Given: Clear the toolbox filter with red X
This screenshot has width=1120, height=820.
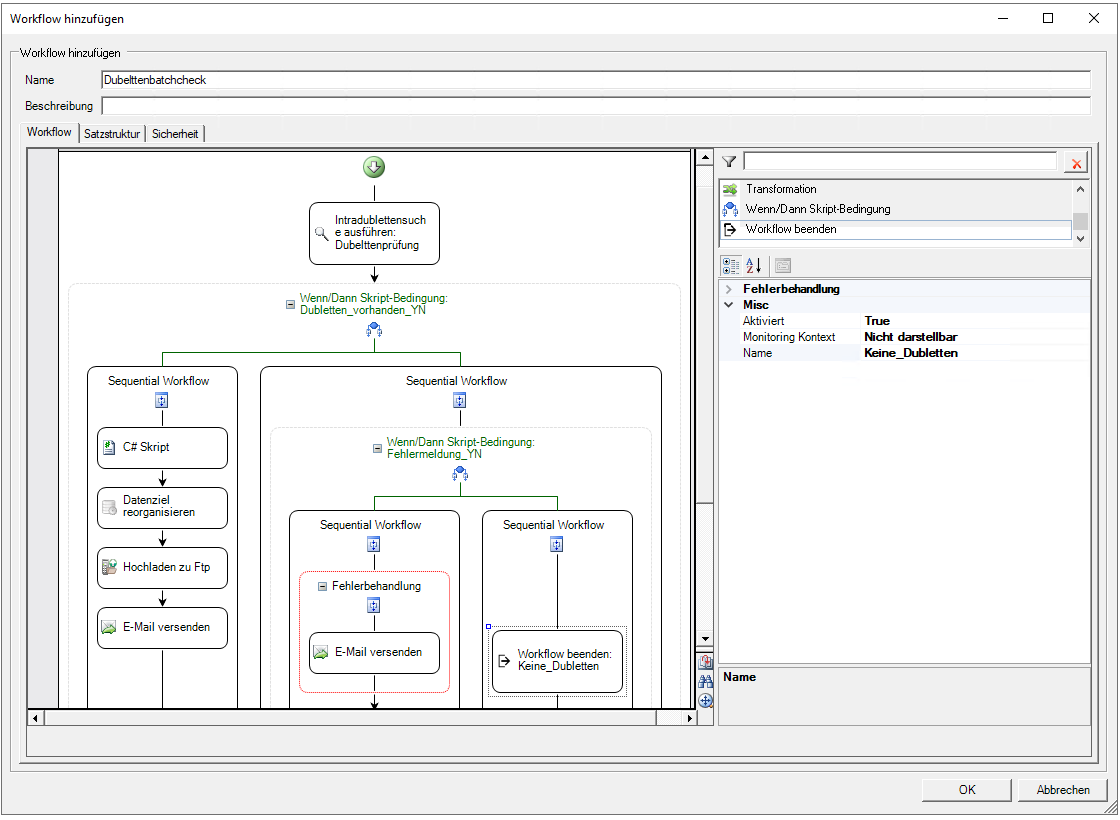Looking at the screenshot, I should point(1076,163).
